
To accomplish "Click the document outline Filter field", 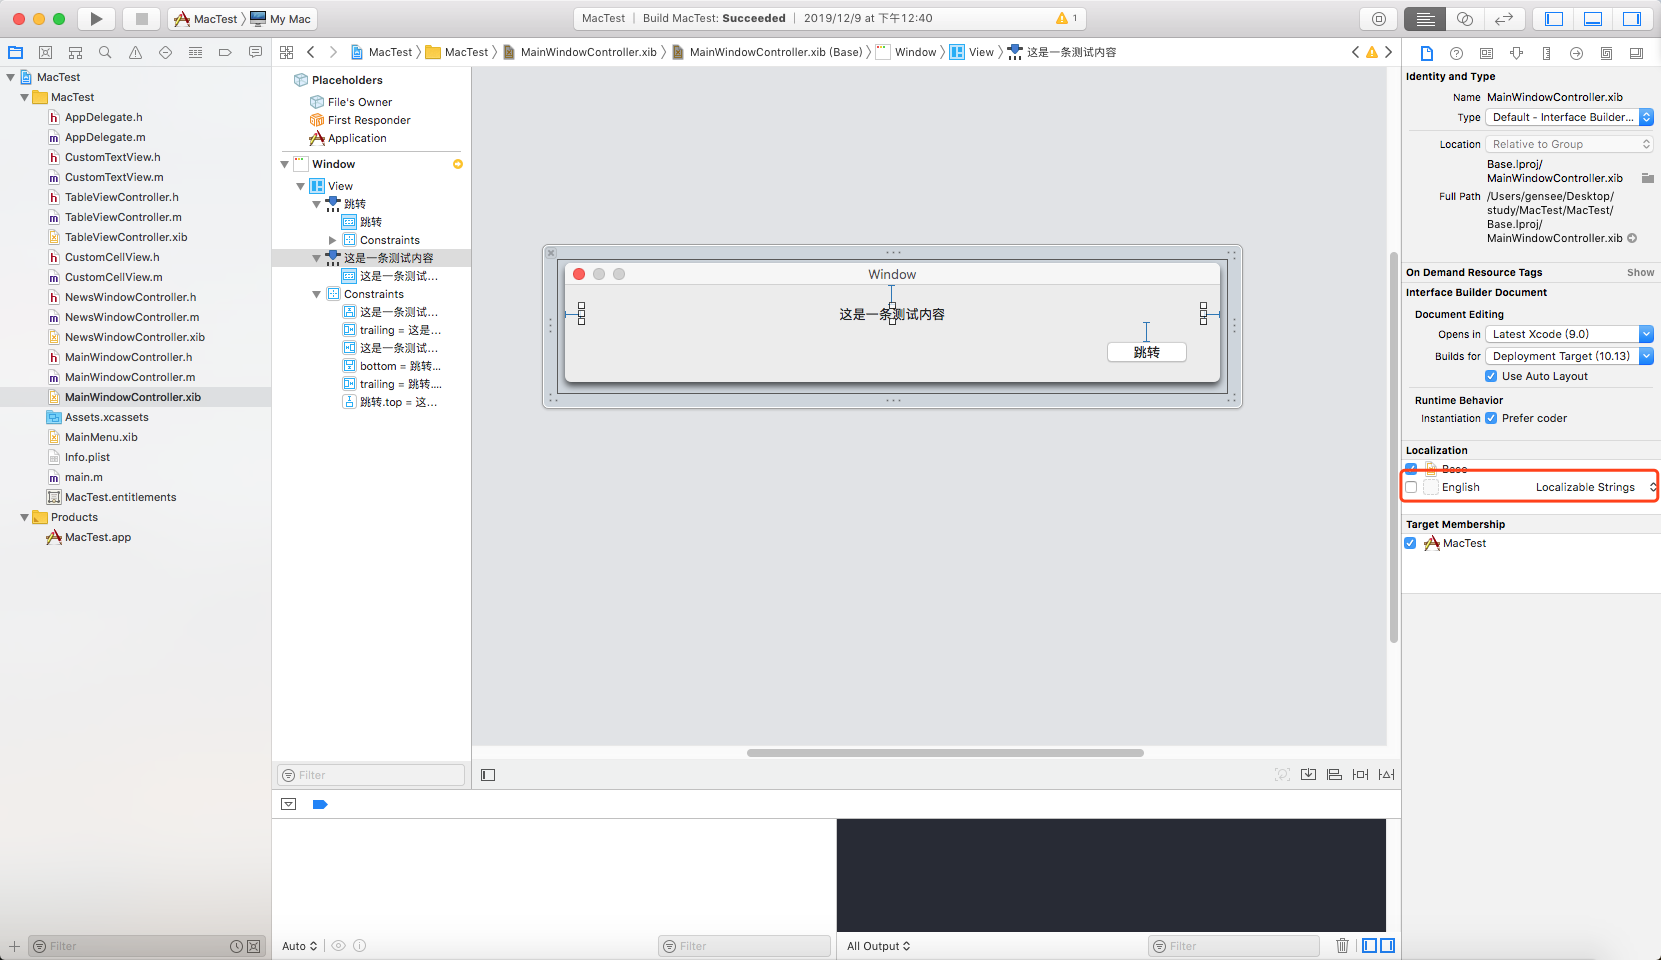I will [371, 775].
